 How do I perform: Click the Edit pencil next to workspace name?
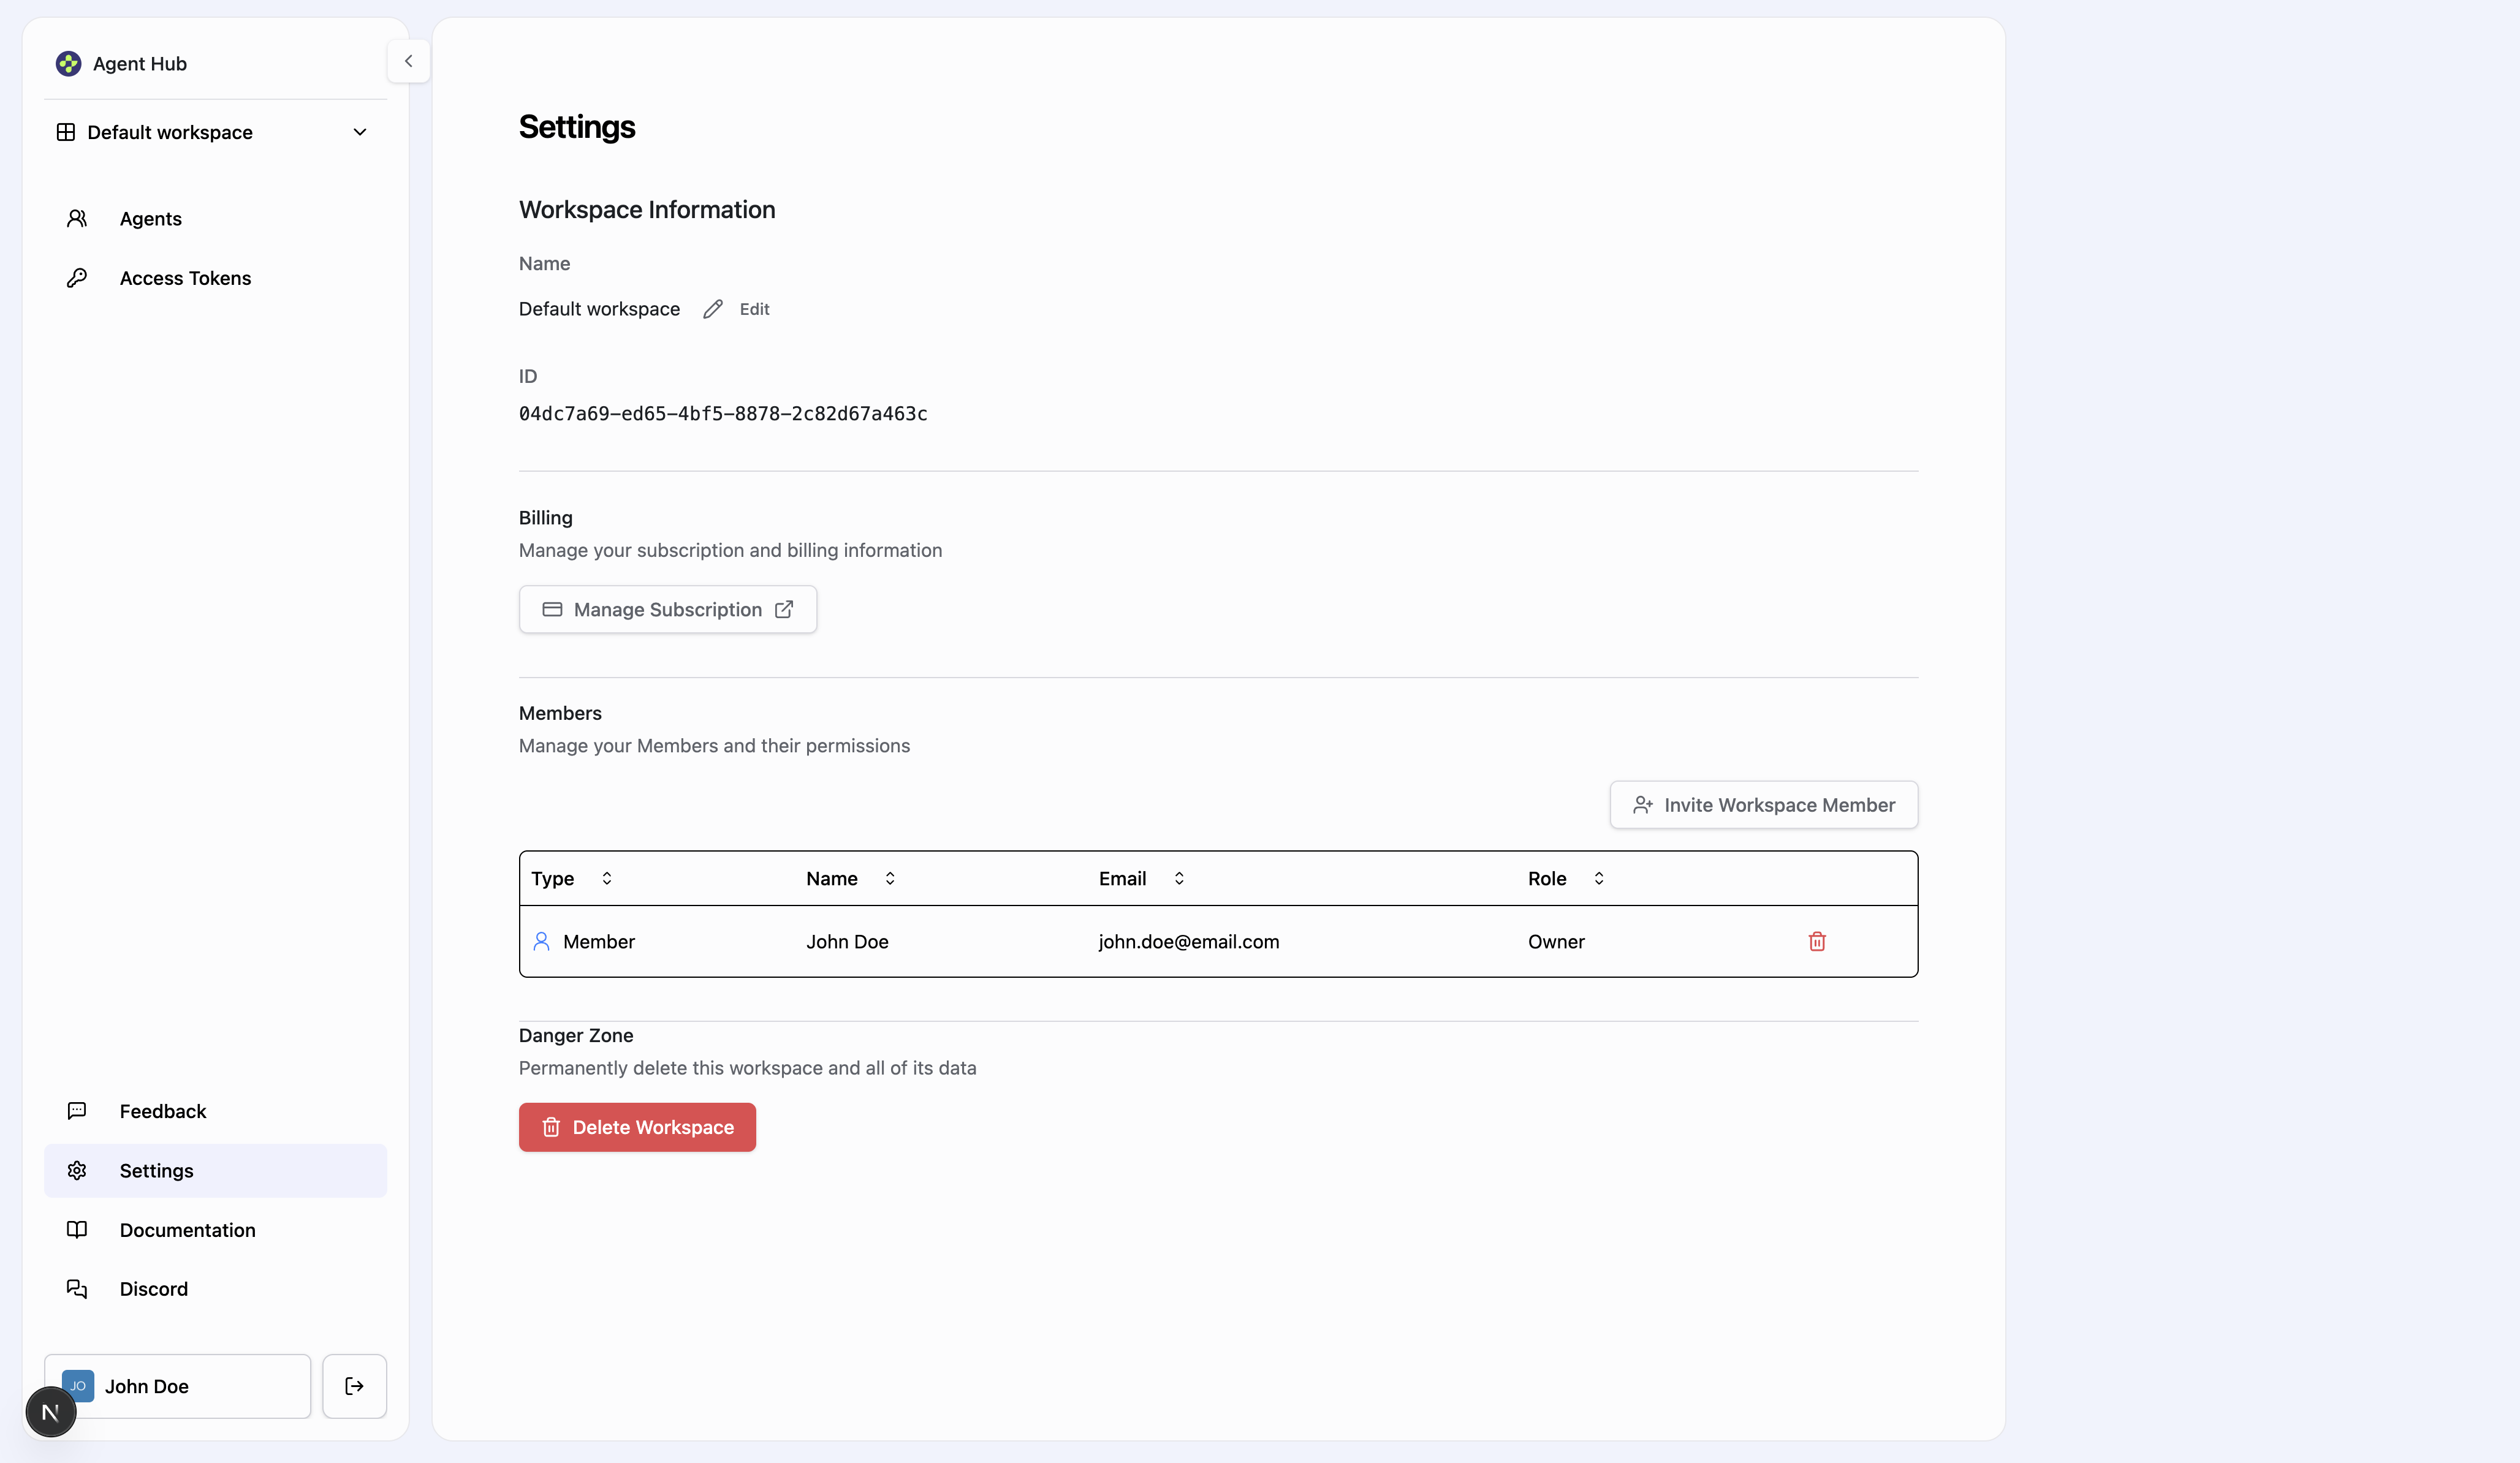tap(712, 308)
